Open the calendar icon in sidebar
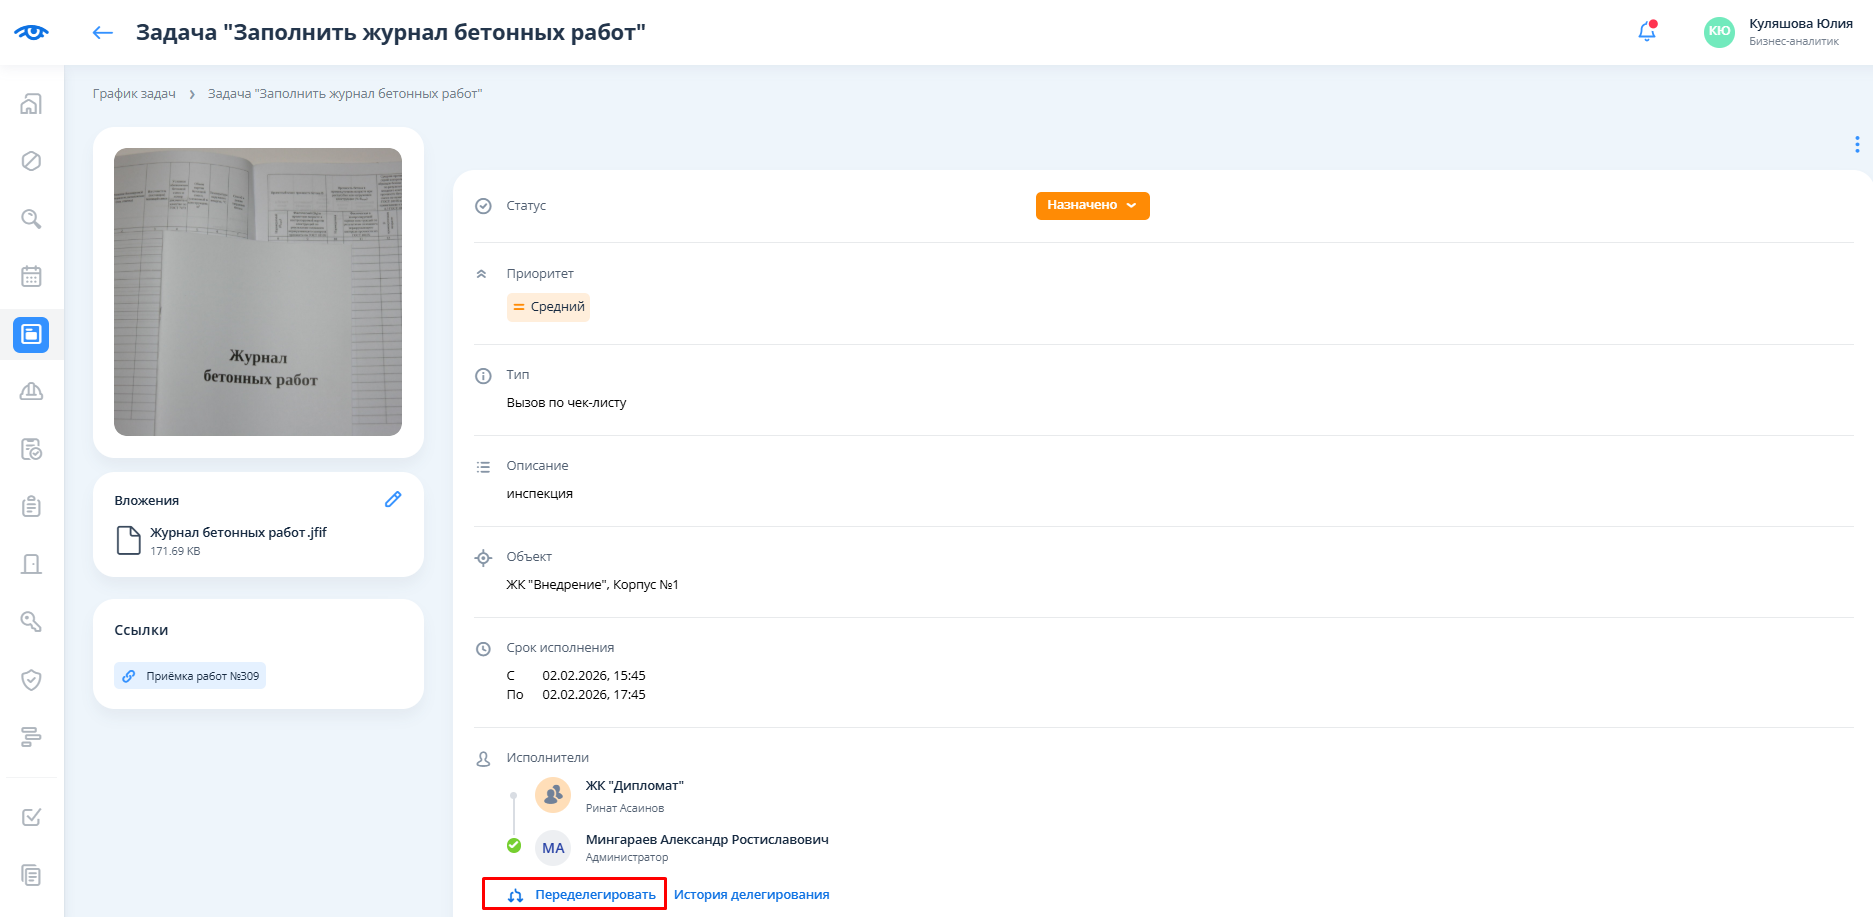 (x=31, y=276)
